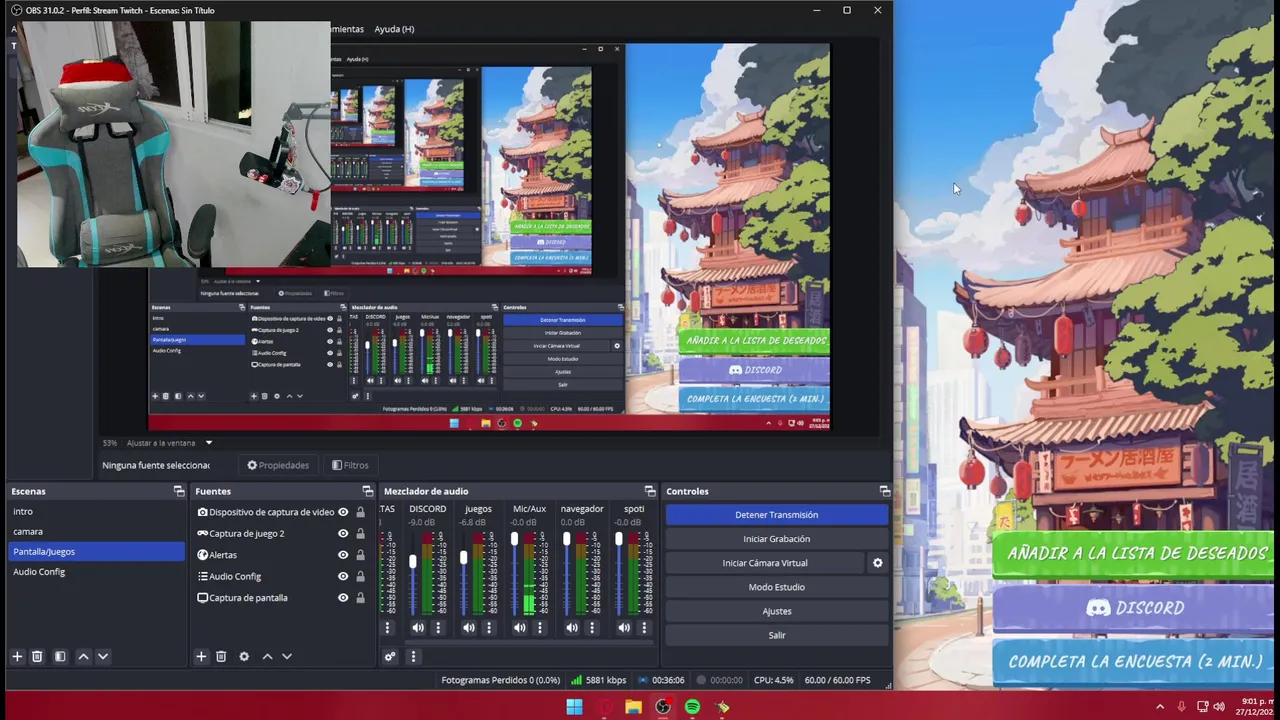
Task: Open Spotify from the taskbar
Action: pyautogui.click(x=692, y=707)
